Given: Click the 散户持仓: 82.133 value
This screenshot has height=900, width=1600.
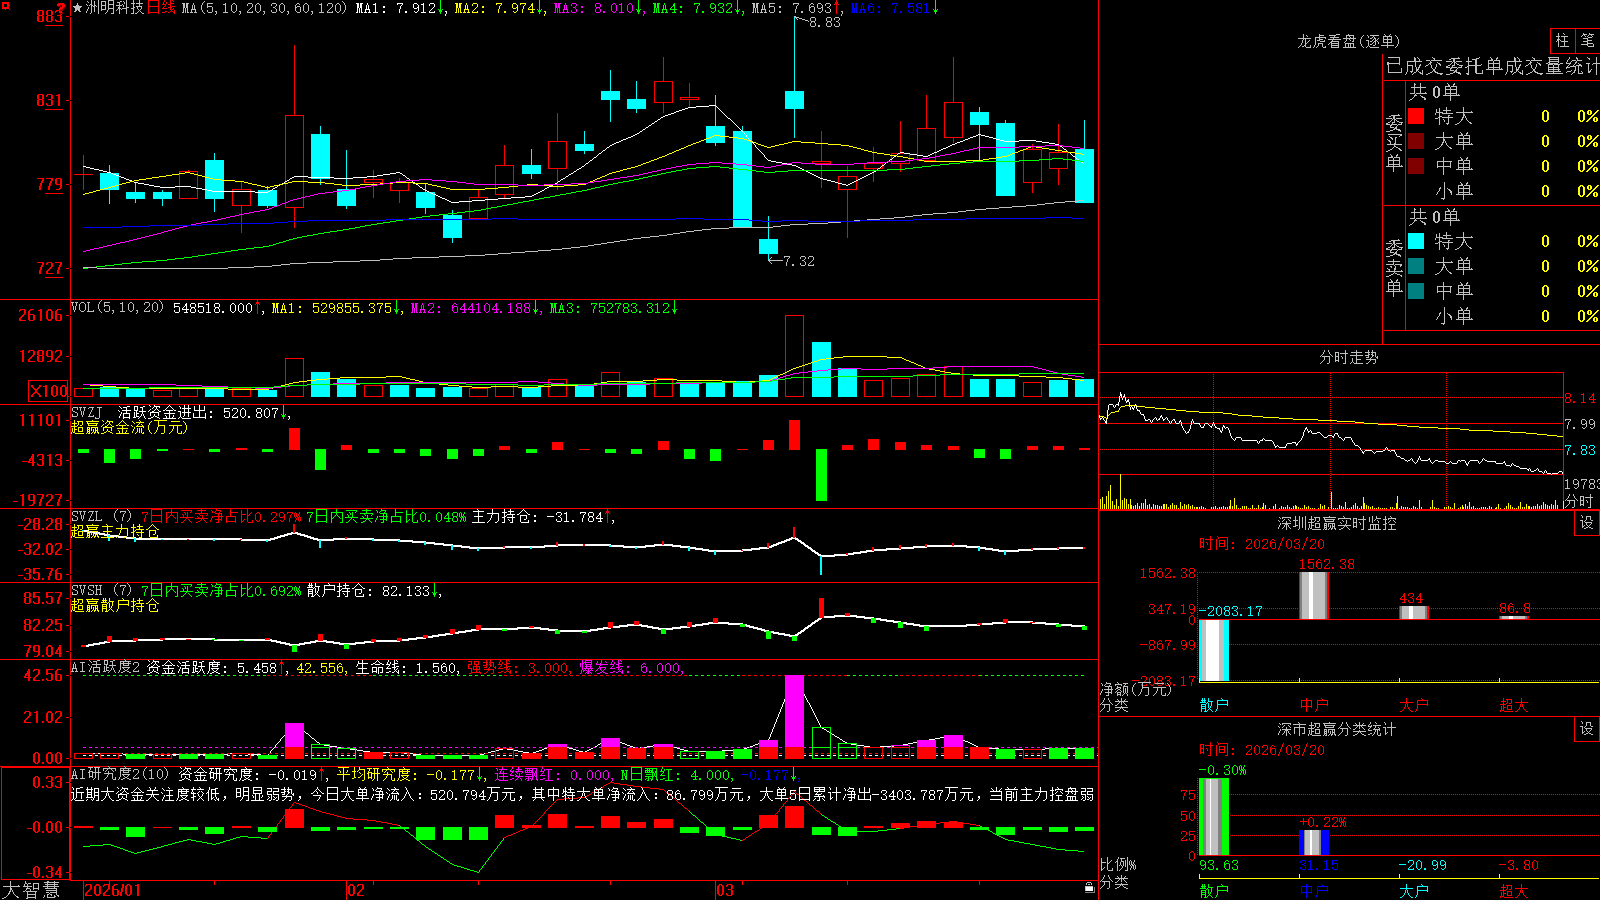Looking at the screenshot, I should (375, 591).
